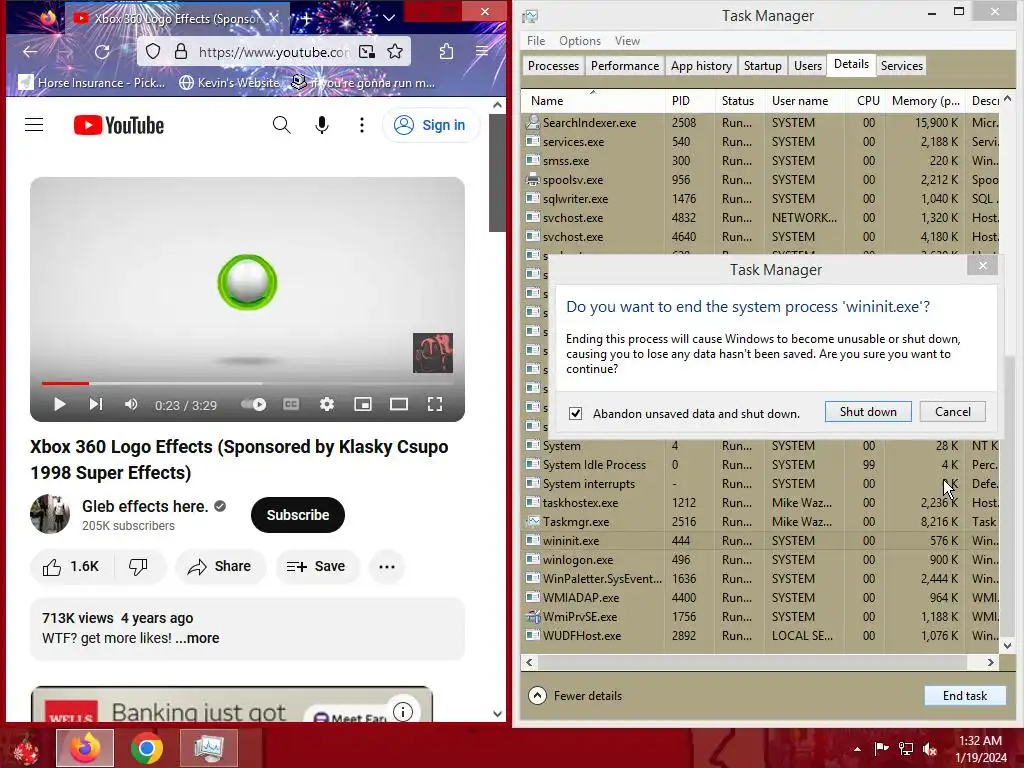Viewport: 1024px width, 768px height.
Task: Open Firefox tracking protection shield icon
Action: click(x=153, y=52)
